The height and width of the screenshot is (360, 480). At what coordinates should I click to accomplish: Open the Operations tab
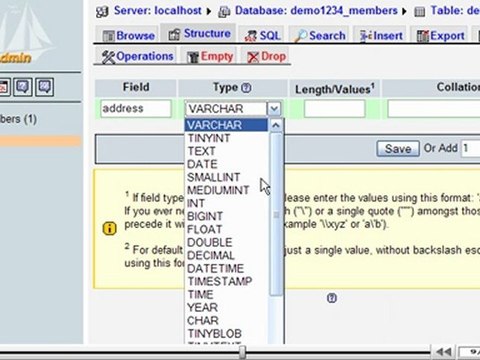click(137, 56)
